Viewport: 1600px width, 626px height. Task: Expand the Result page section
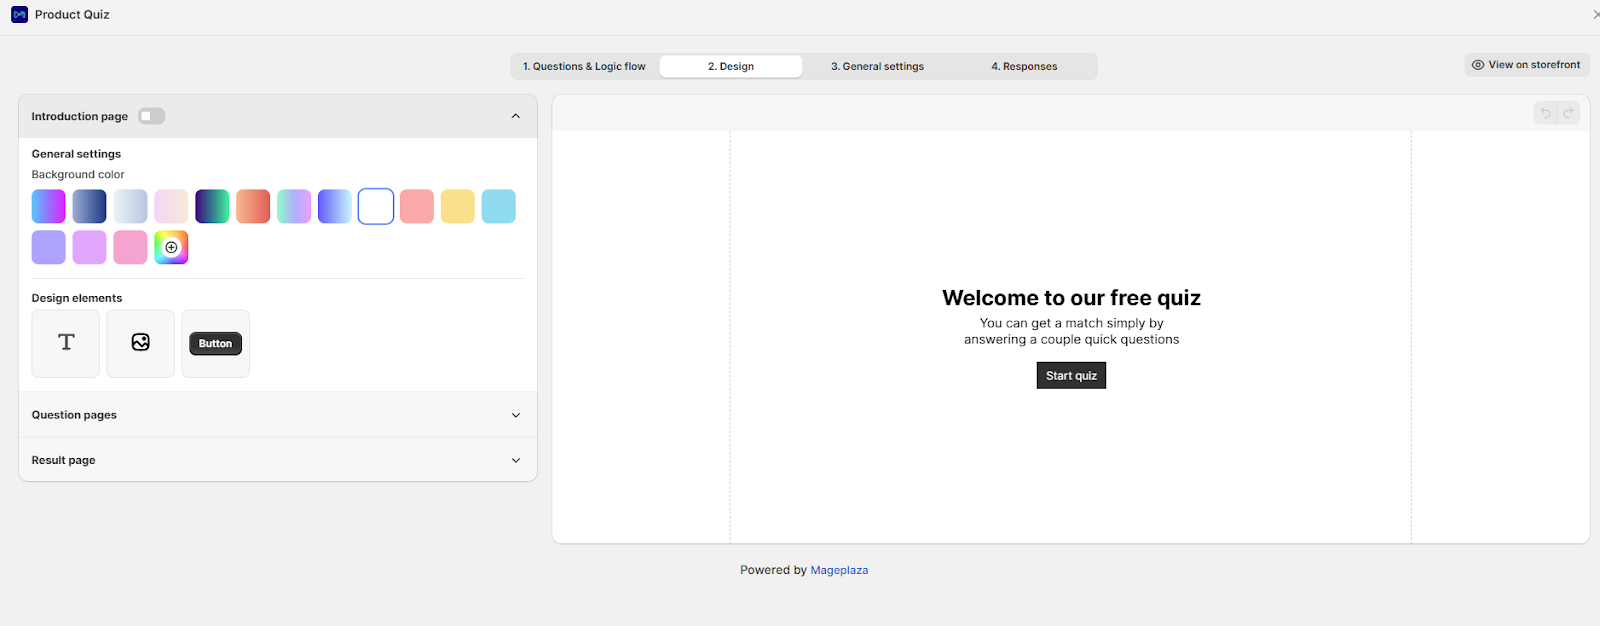(x=516, y=460)
